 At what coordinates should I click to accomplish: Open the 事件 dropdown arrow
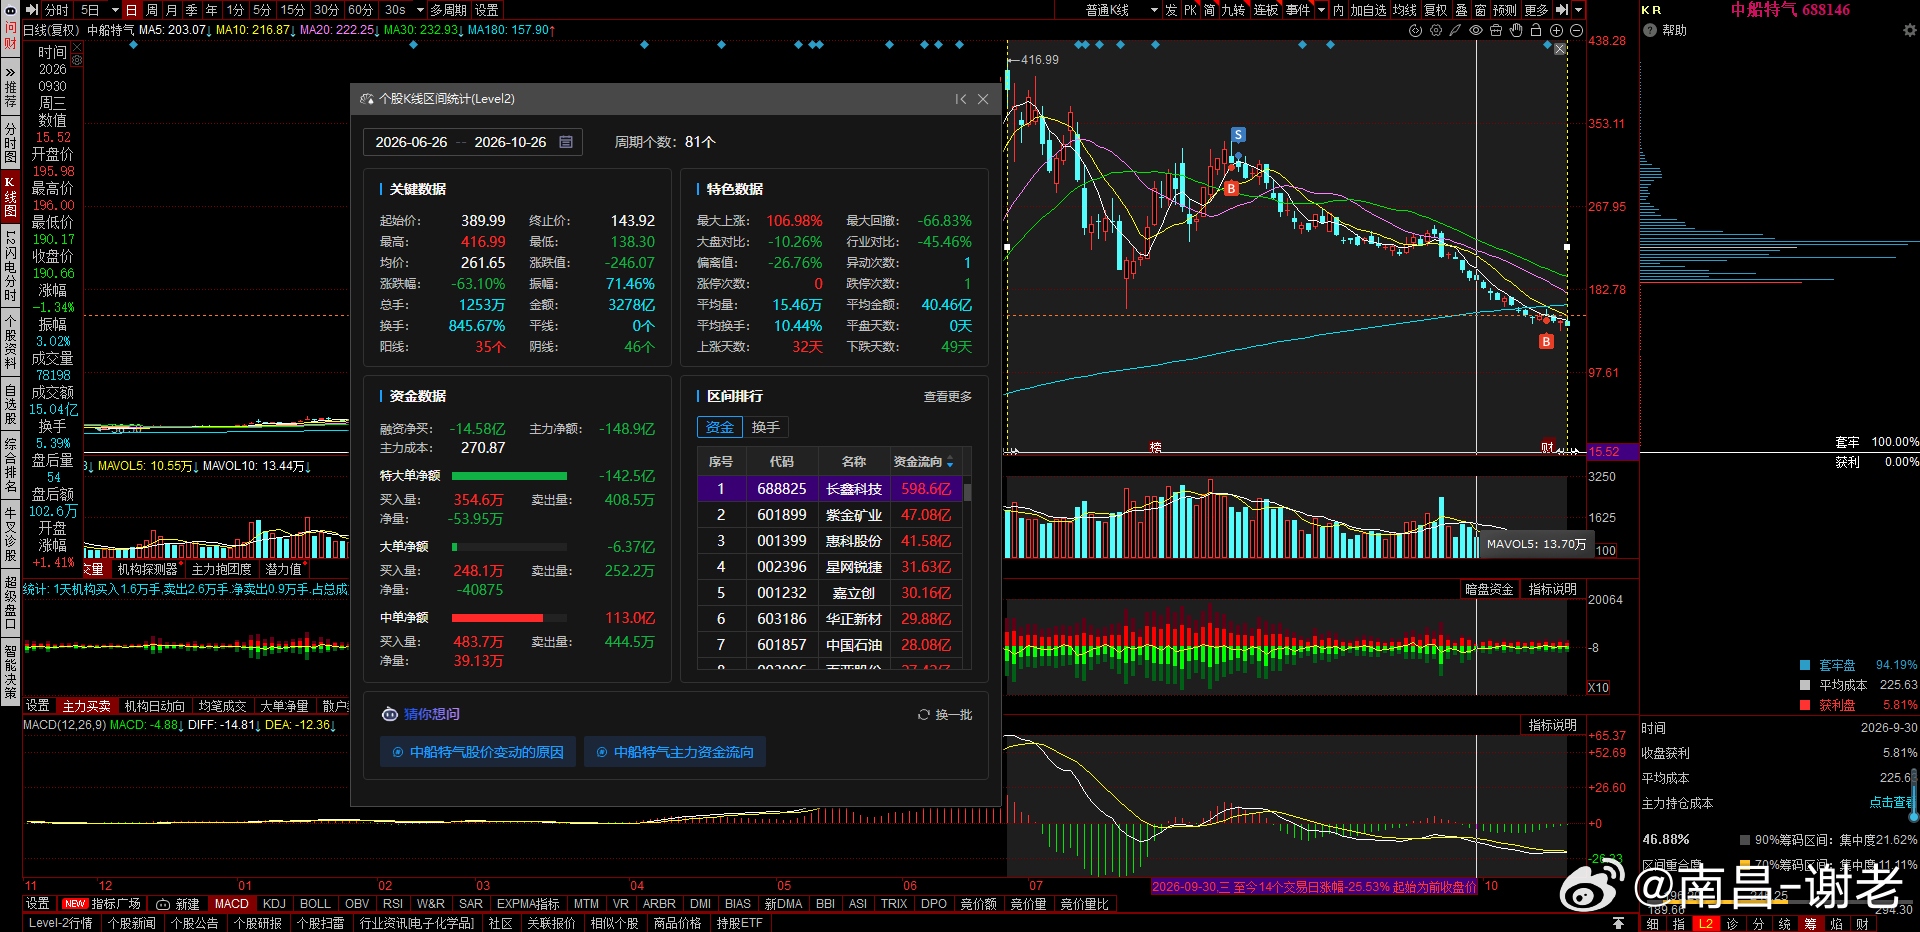(x=1321, y=10)
